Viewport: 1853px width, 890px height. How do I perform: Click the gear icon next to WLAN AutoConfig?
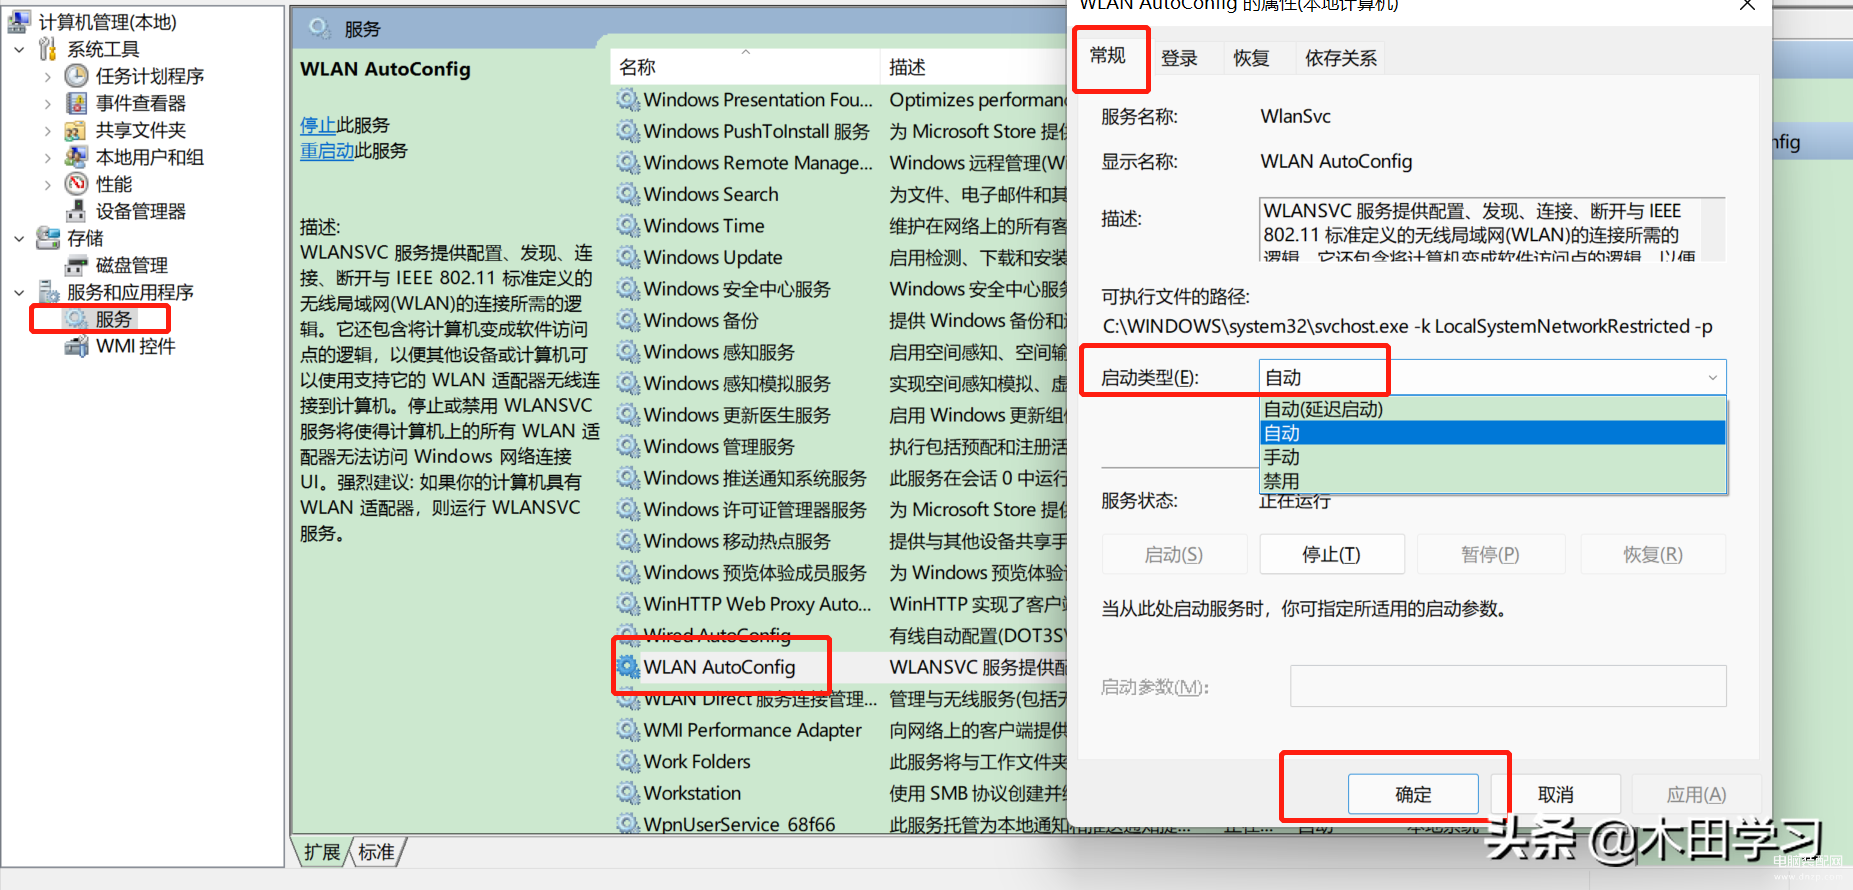[628, 667]
